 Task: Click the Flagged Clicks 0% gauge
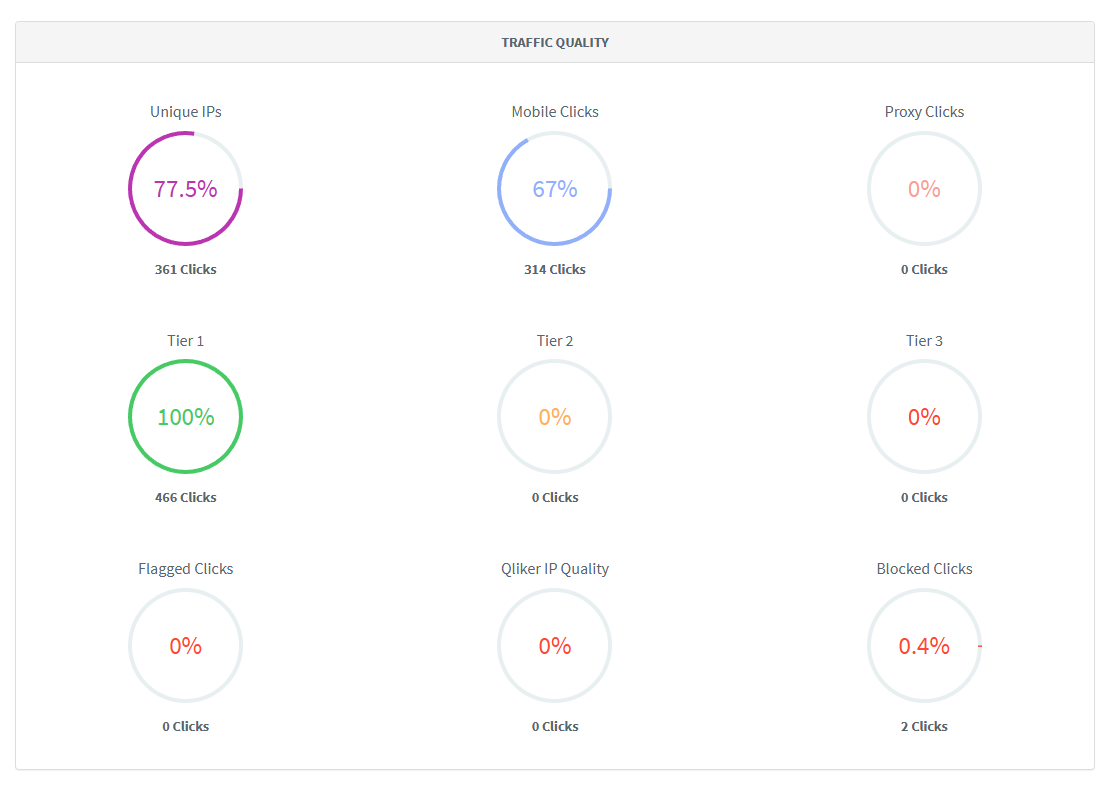click(185, 646)
